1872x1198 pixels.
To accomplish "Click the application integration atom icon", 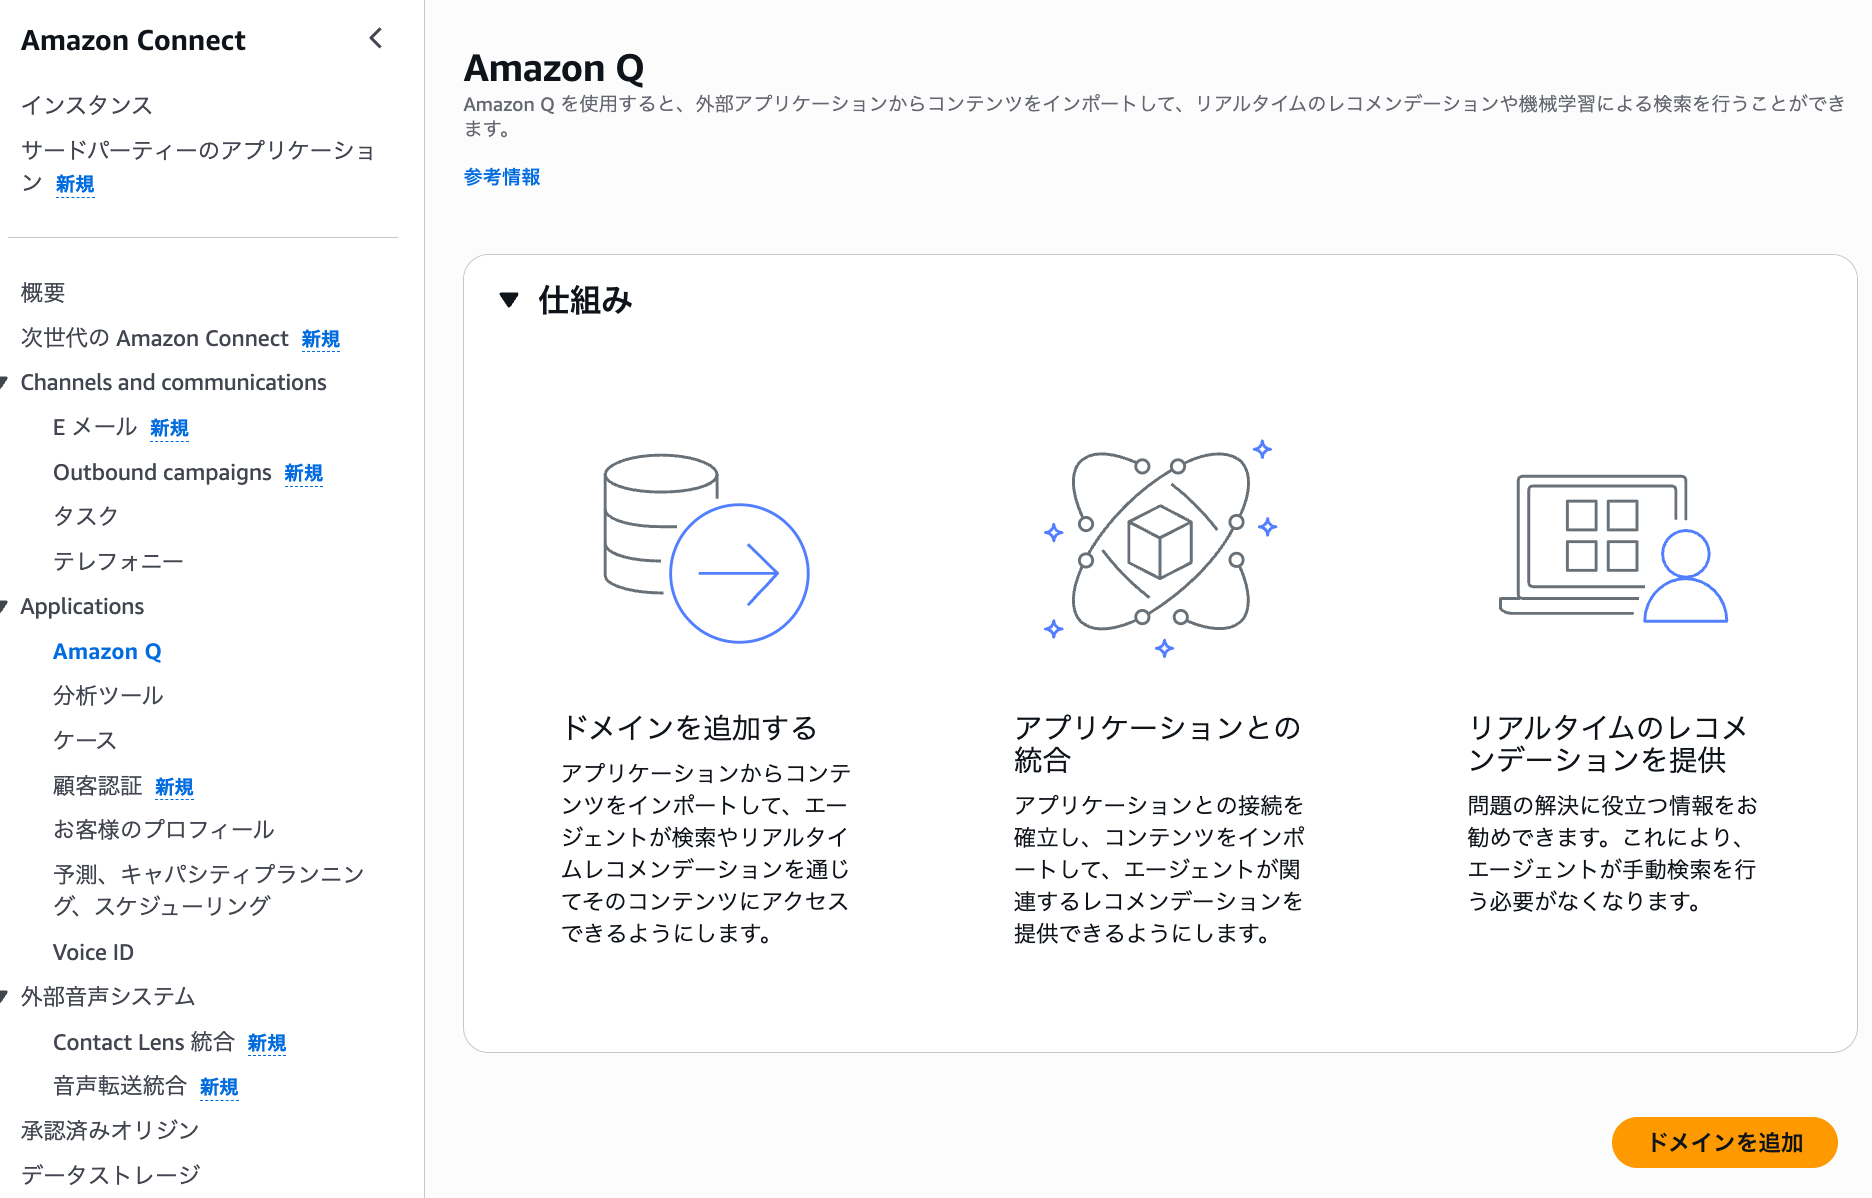I will [x=1160, y=547].
